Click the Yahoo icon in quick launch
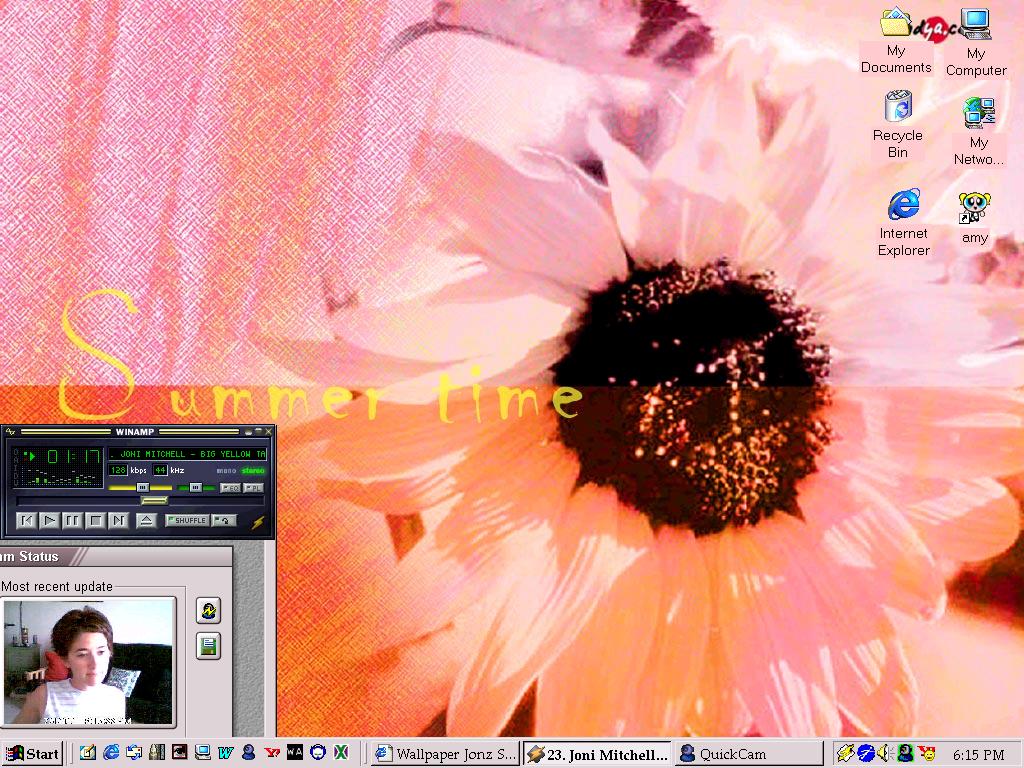Image resolution: width=1024 pixels, height=768 pixels. point(272,753)
